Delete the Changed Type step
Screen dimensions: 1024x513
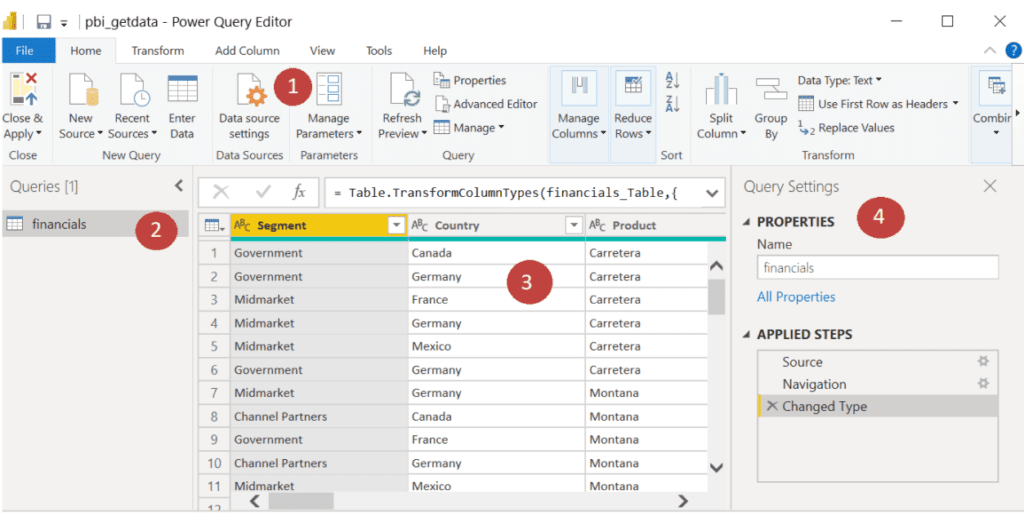(x=772, y=406)
